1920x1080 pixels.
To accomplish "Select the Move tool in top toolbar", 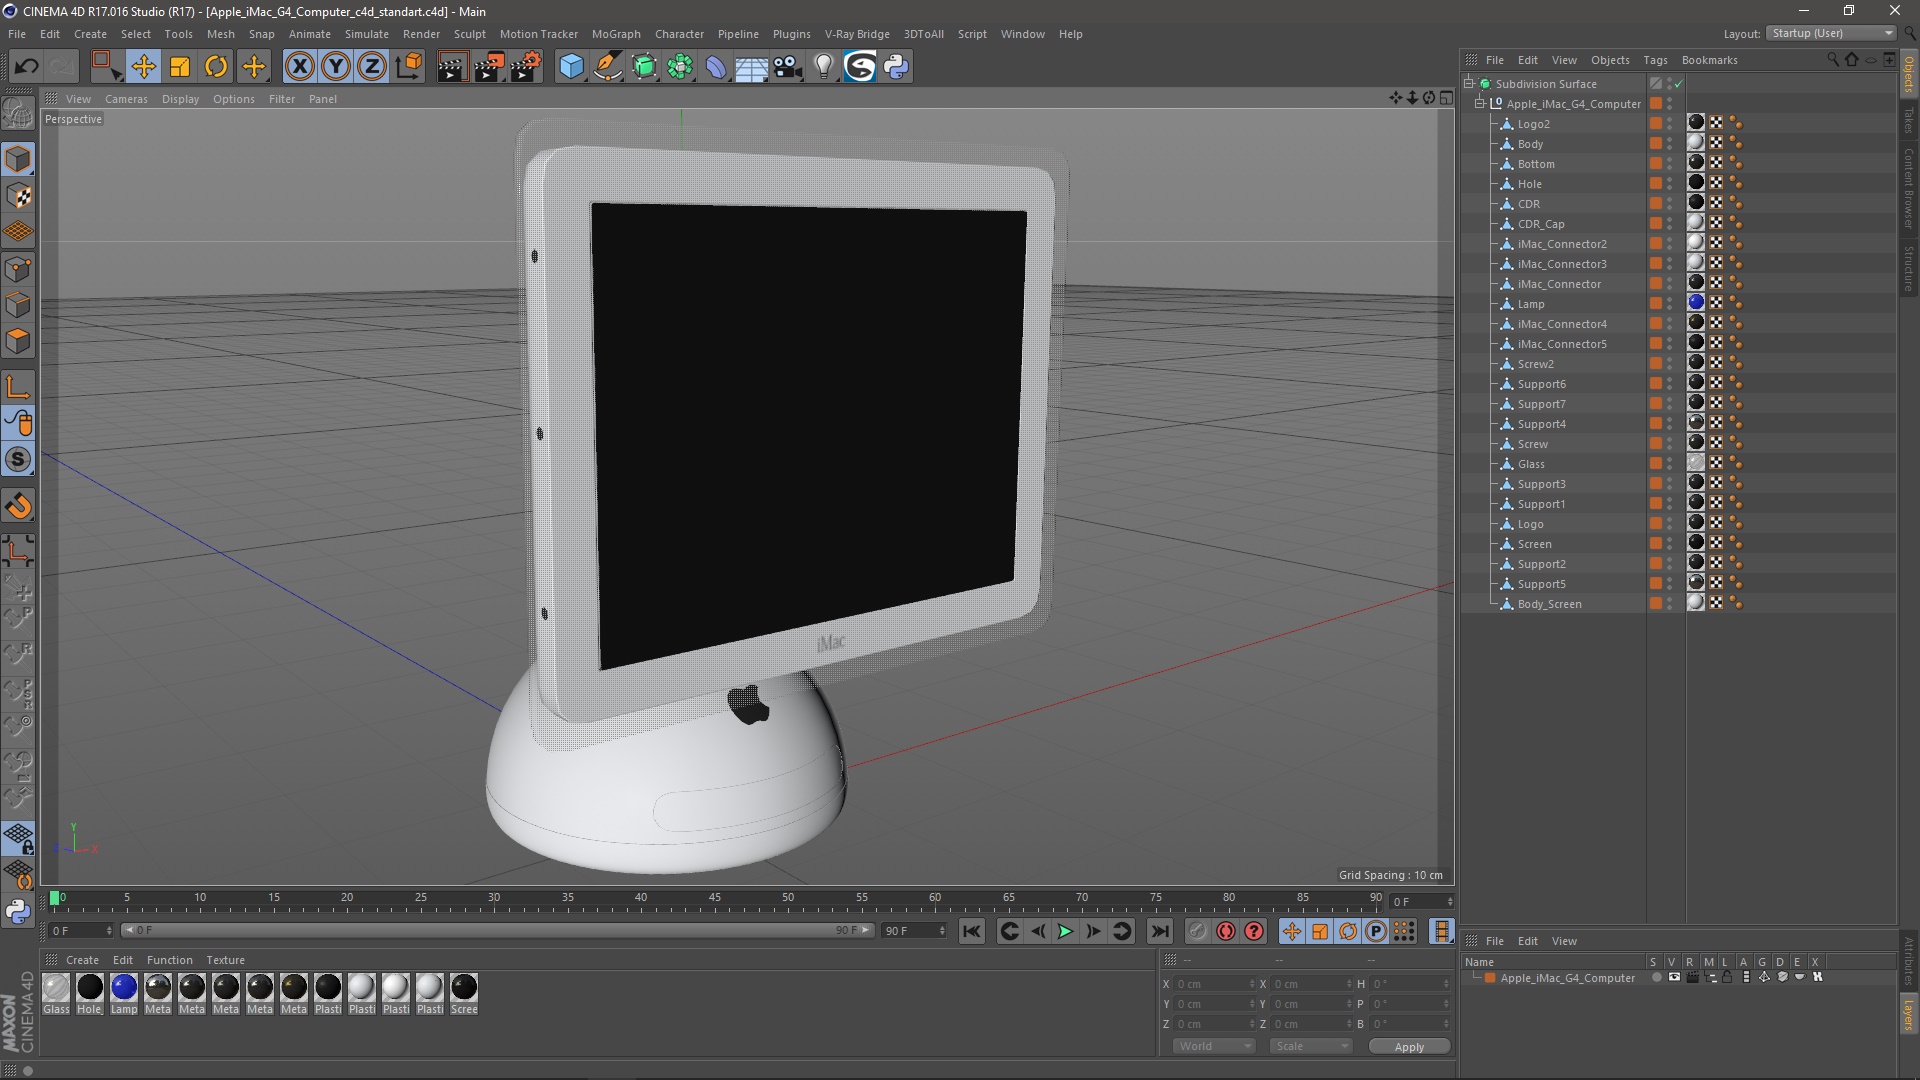I will 143,67.
